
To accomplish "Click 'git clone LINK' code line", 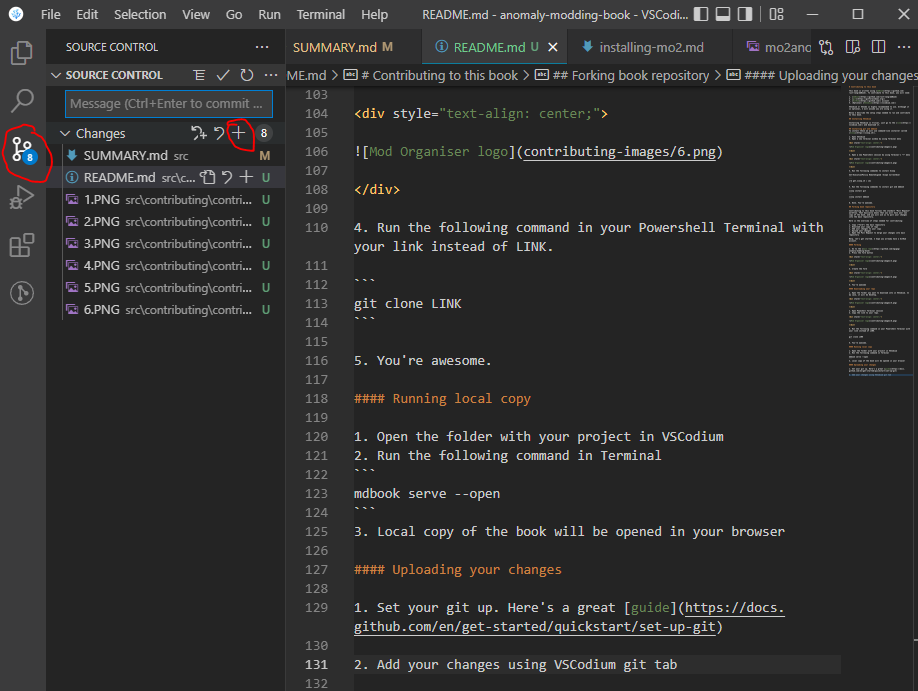I will [407, 303].
